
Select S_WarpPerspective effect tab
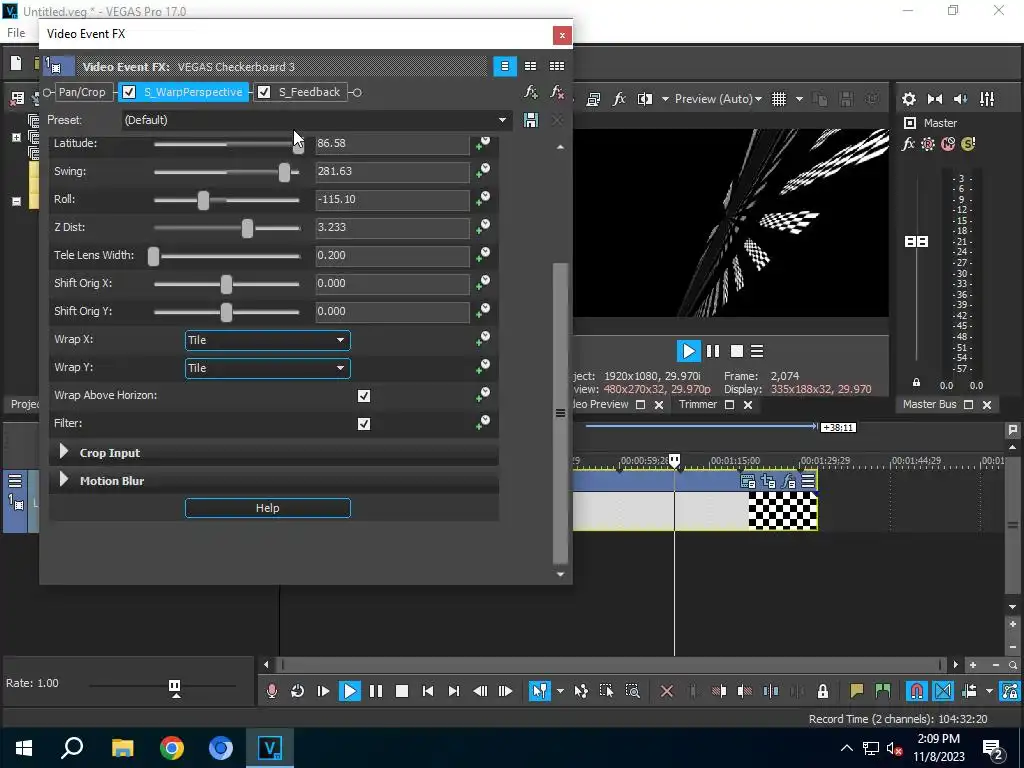point(193,92)
